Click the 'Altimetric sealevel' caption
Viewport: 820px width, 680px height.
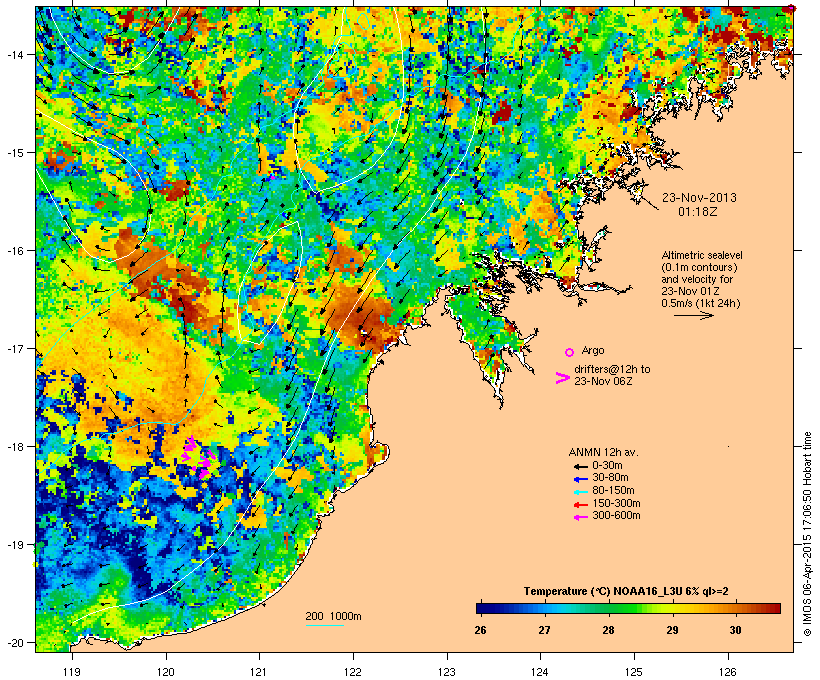(x=702, y=255)
